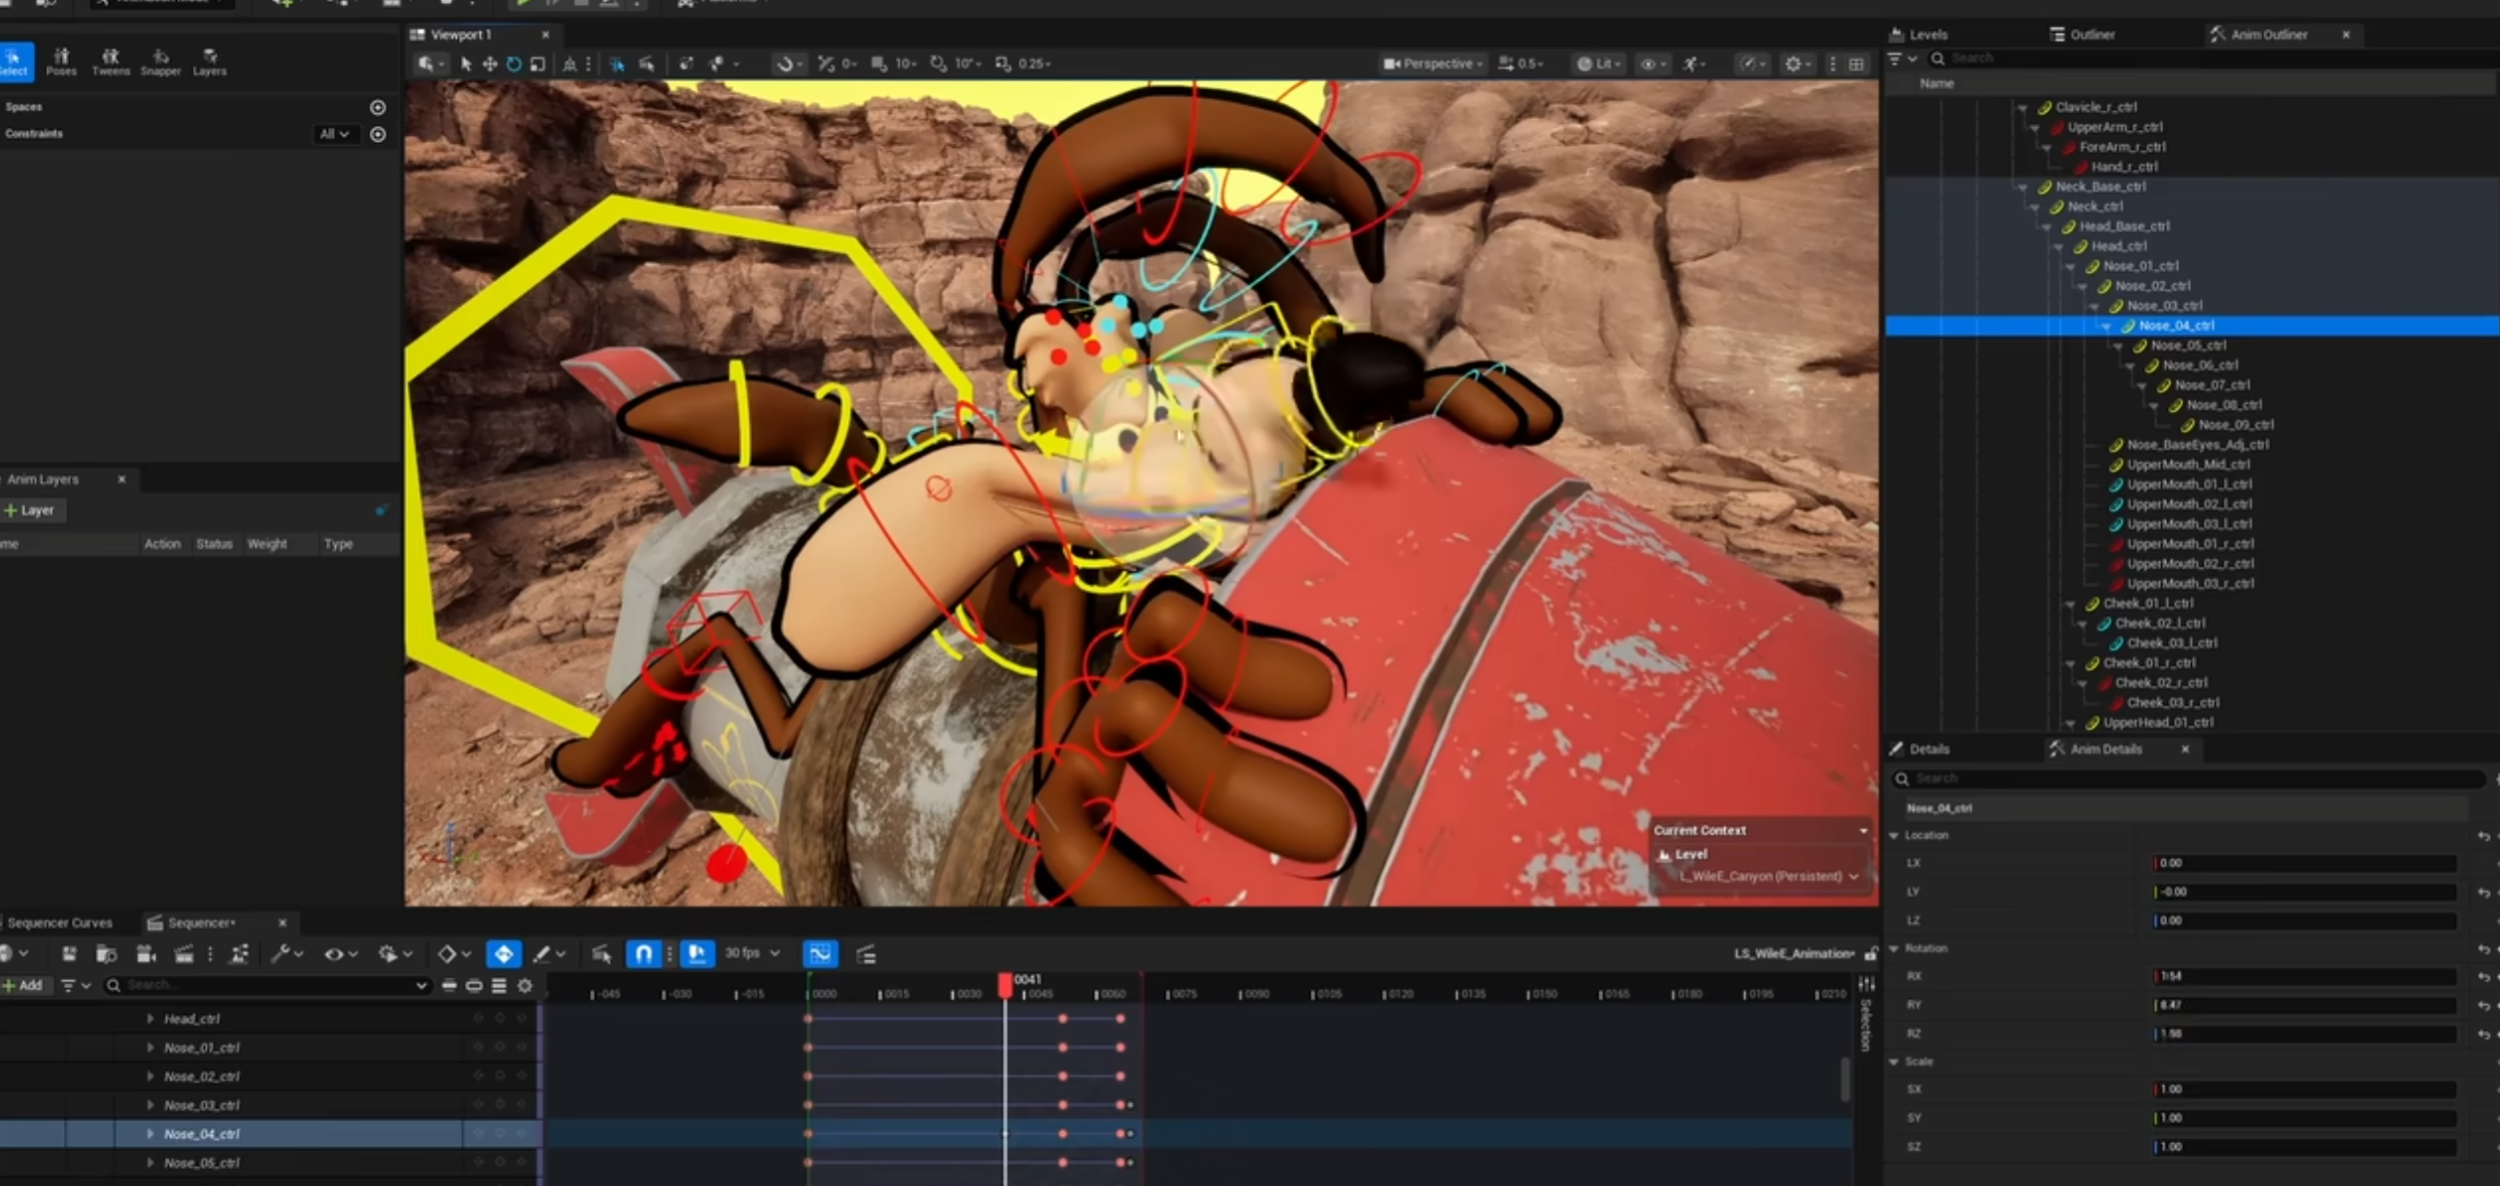Click the viewport layout grid icon
Viewport: 2500px width, 1186px height.
(x=1857, y=64)
